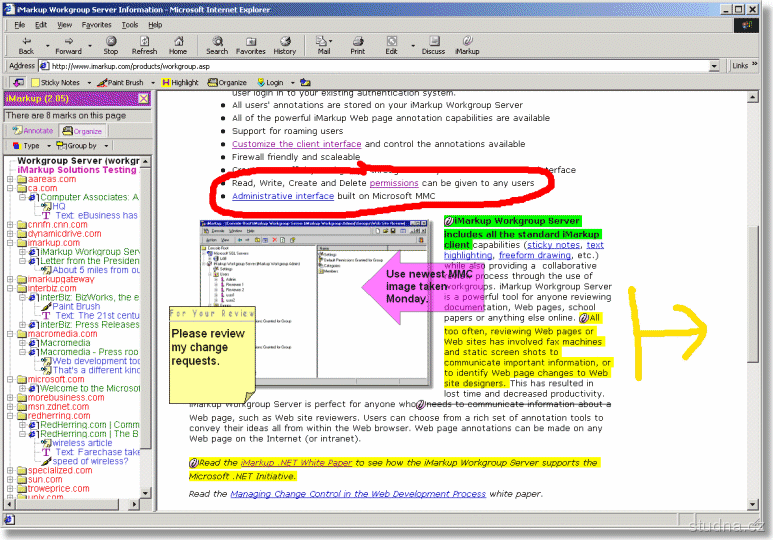773x540 pixels.
Task: Go to the Home page
Action: tap(178, 44)
